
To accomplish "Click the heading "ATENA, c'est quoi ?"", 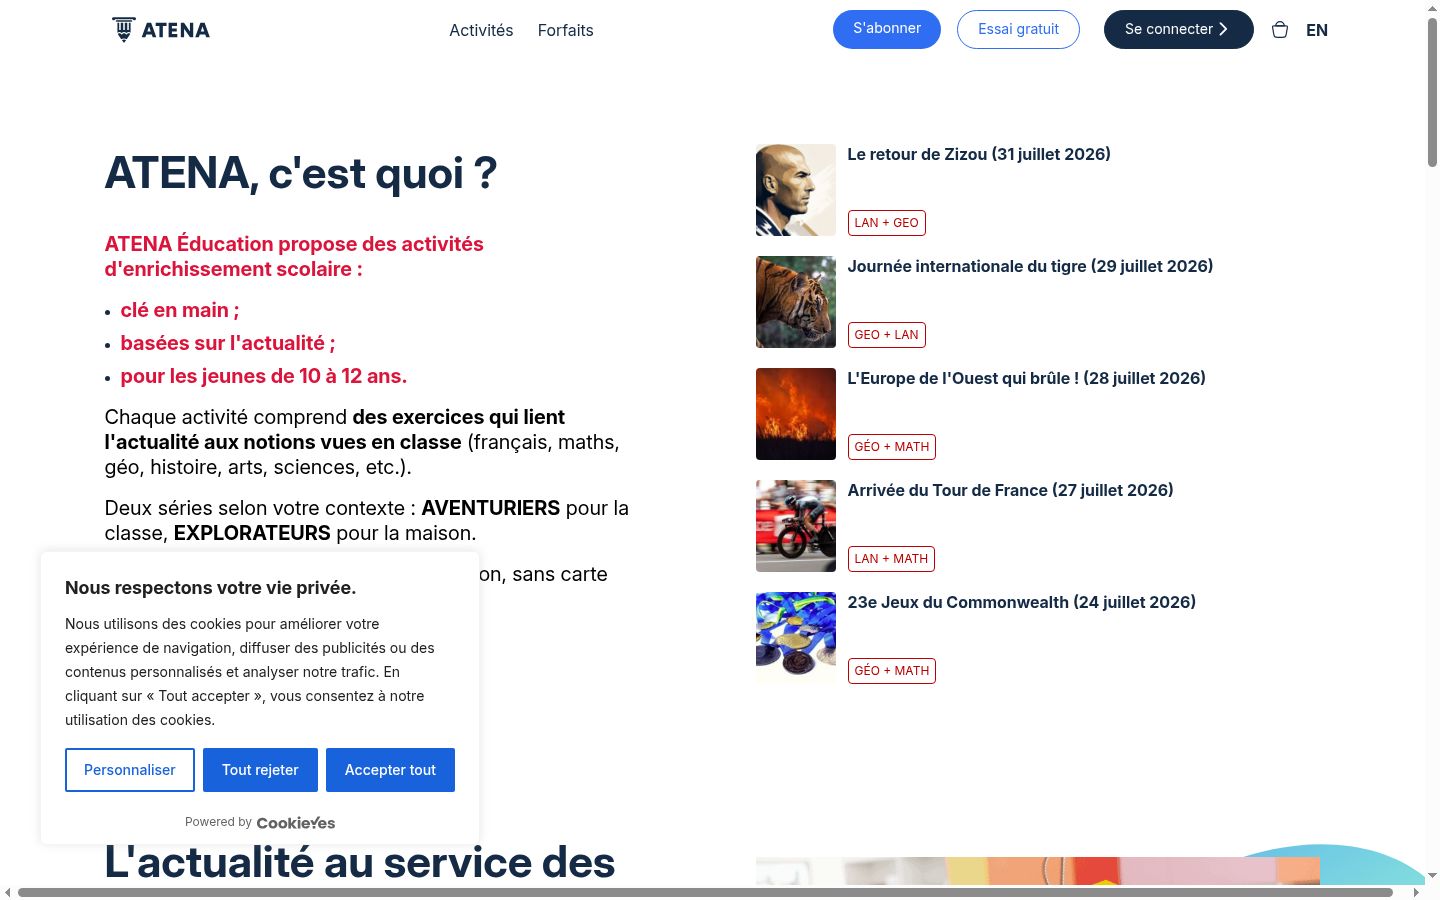I will point(301,173).
